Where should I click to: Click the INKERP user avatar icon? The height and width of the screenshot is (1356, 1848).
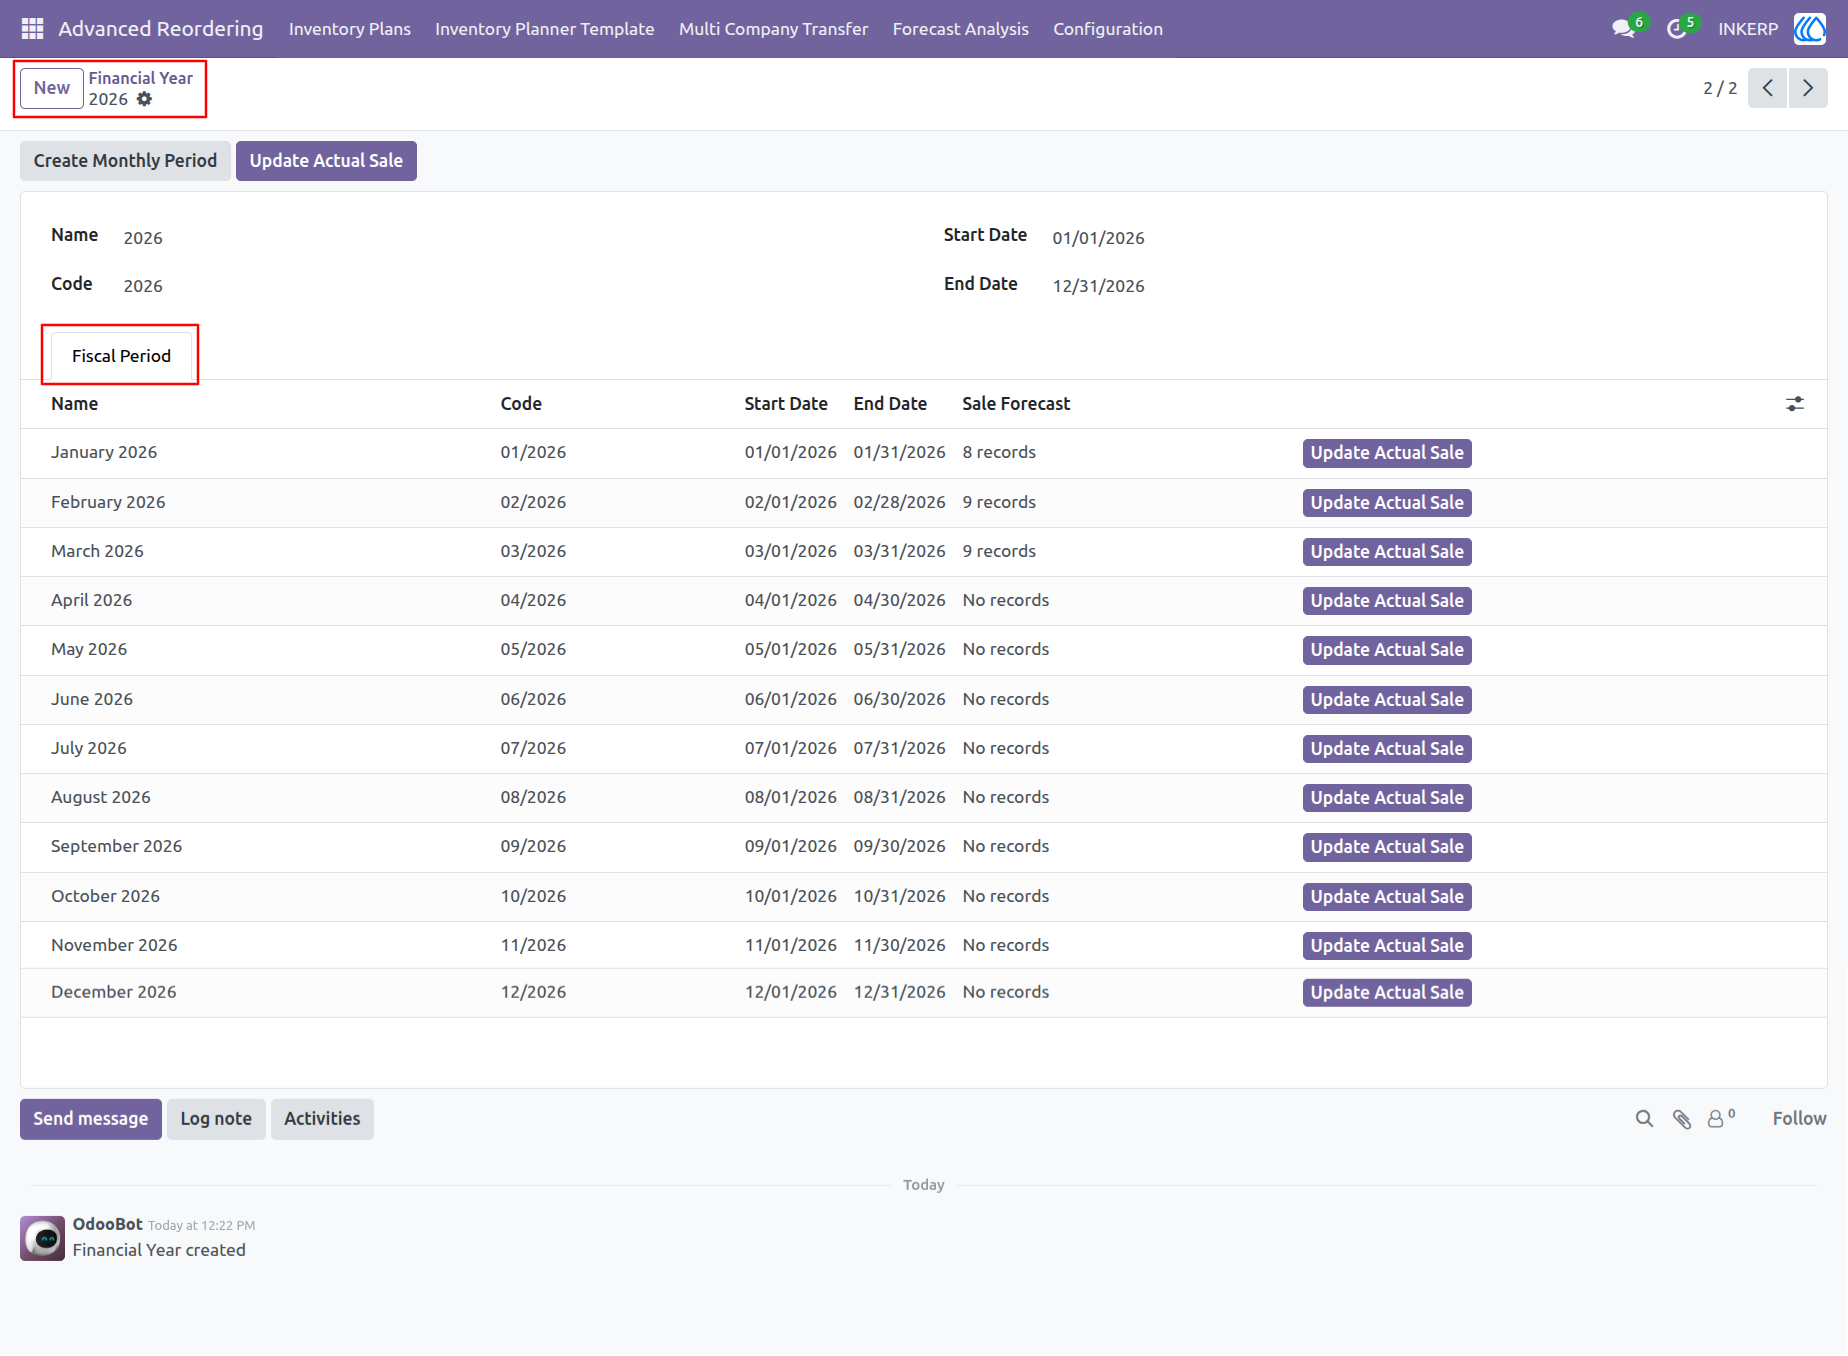click(x=1810, y=29)
